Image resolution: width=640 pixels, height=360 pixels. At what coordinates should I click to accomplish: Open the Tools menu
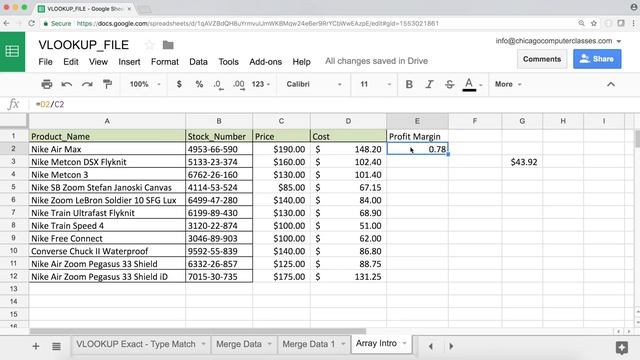(x=228, y=62)
